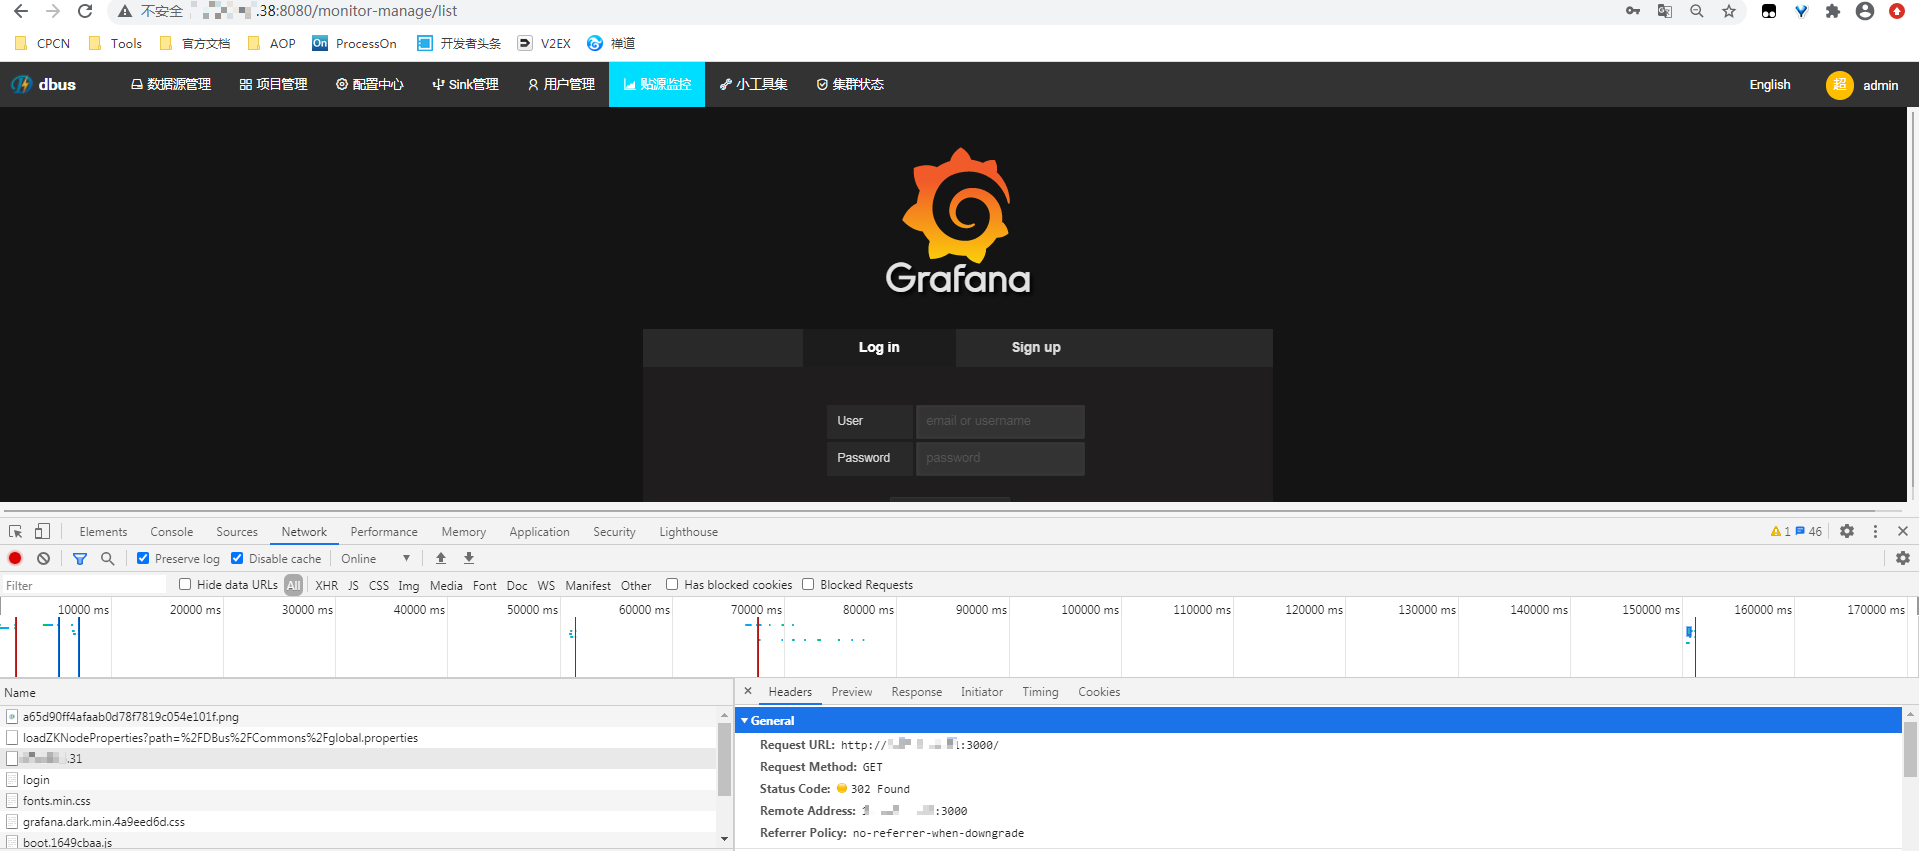This screenshot has height=851, width=1919.
Task: Clear network log icon
Action: point(43,558)
